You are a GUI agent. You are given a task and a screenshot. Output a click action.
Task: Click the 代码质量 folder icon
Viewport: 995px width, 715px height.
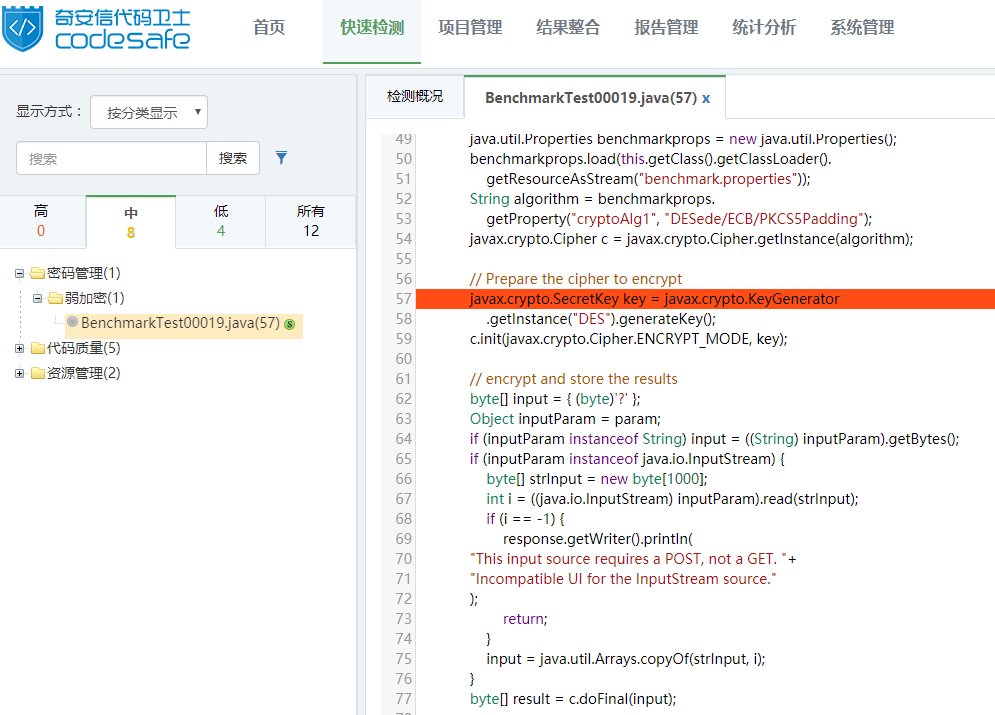pyautogui.click(x=37, y=348)
